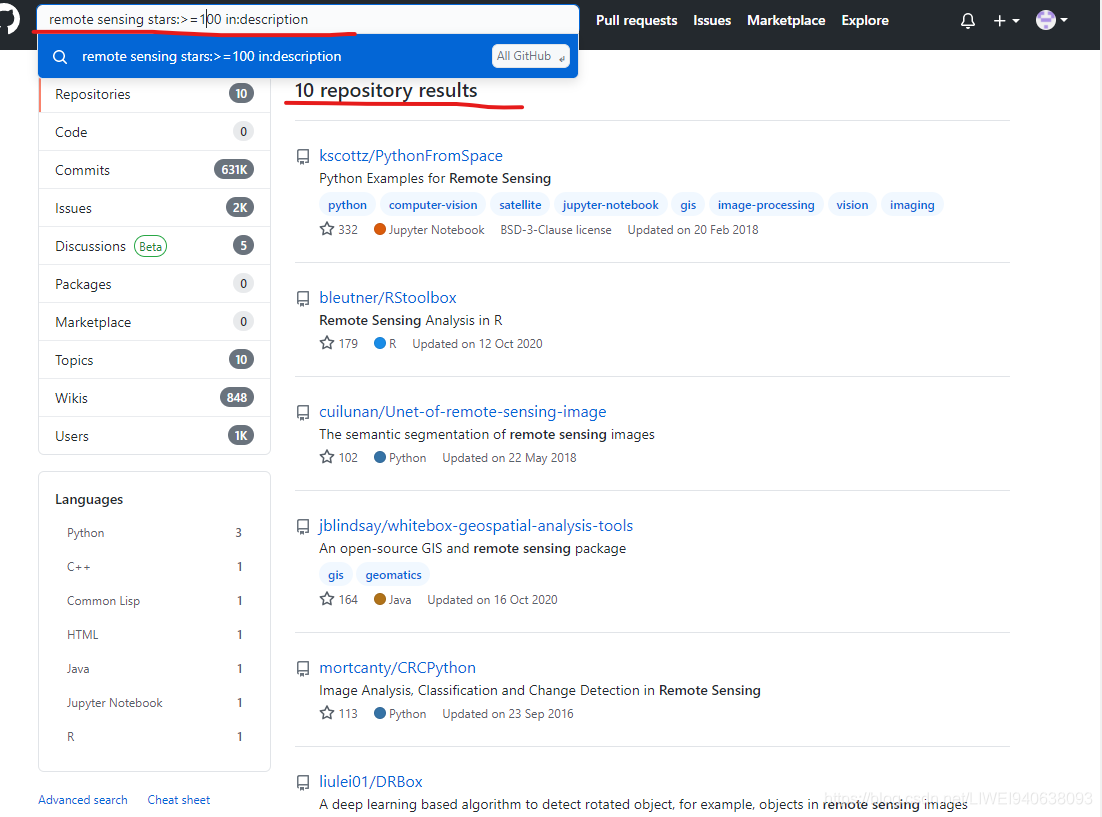
Task: Filter results by HTML language
Action: tap(155, 635)
